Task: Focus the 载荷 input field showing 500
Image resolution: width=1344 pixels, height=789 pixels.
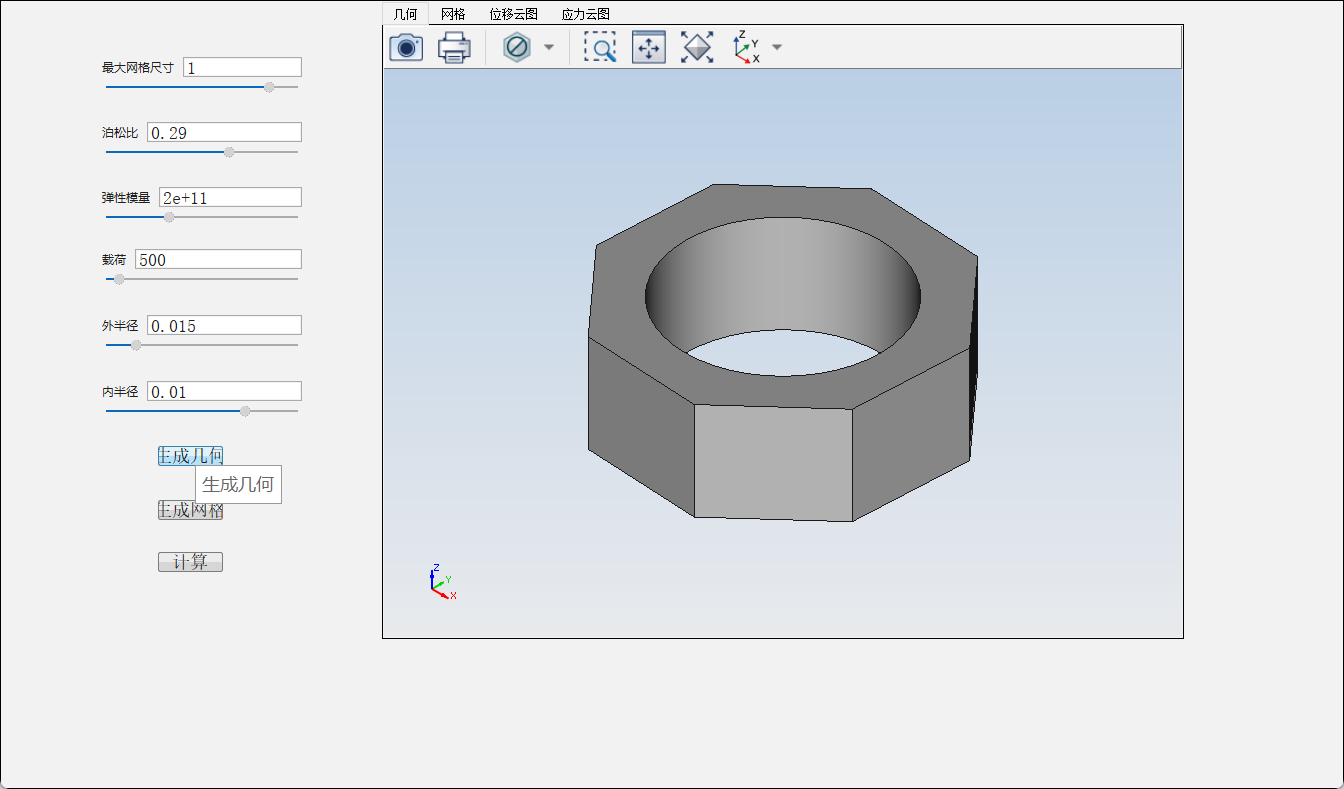Action: [x=218, y=259]
